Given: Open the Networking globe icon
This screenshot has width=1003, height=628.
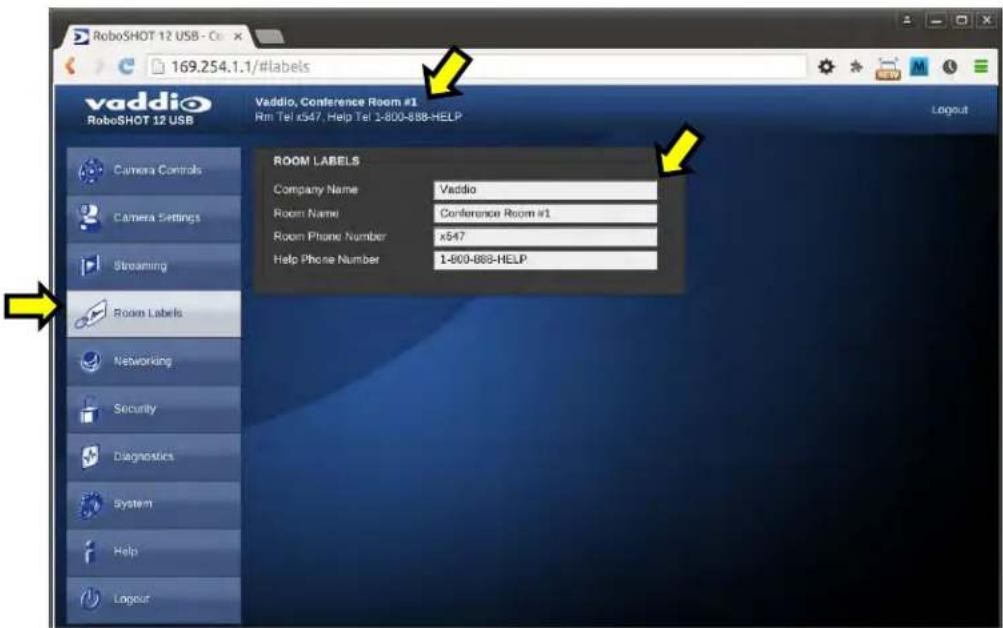Looking at the screenshot, I should (90, 361).
